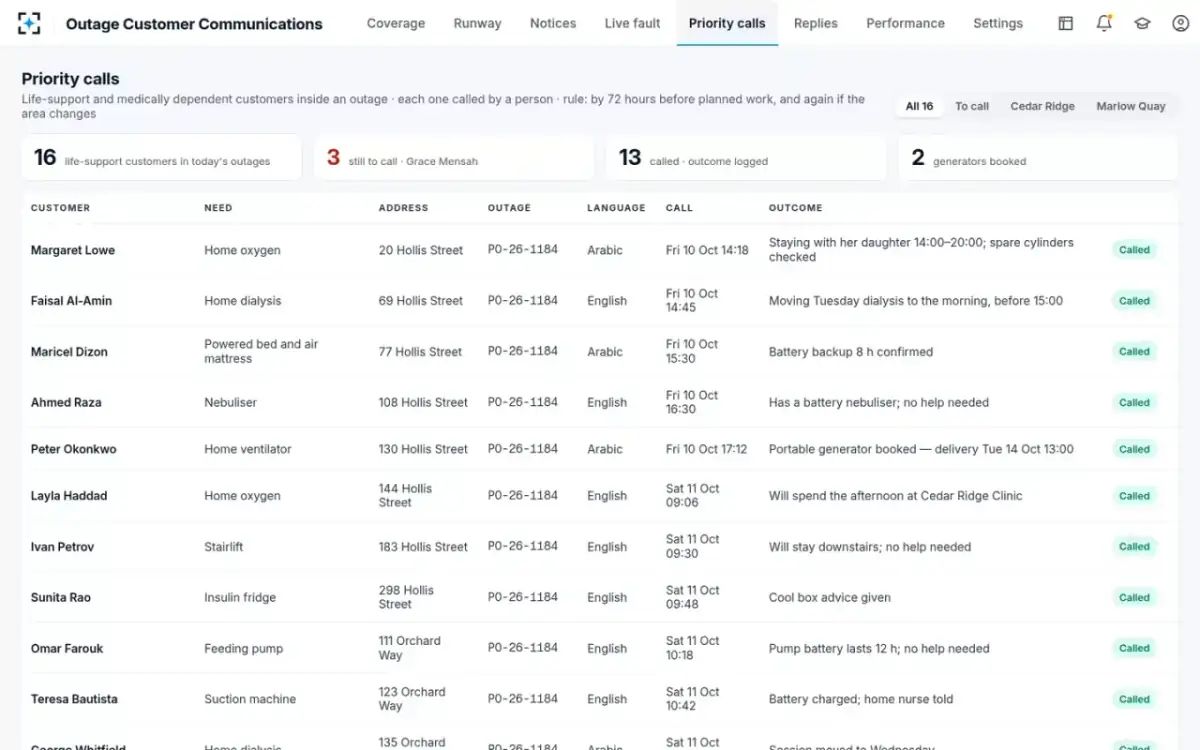Open the training cap icon

[1142, 23]
